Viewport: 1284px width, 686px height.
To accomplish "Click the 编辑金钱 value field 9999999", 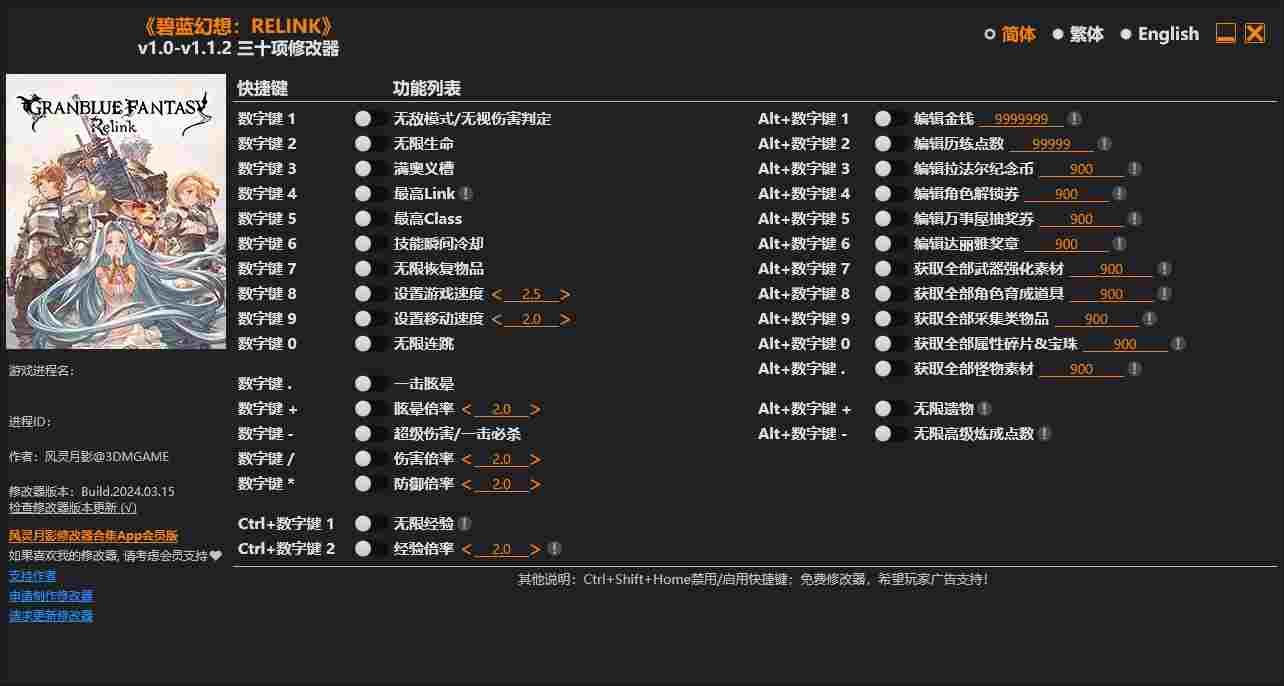I will click(x=1021, y=119).
